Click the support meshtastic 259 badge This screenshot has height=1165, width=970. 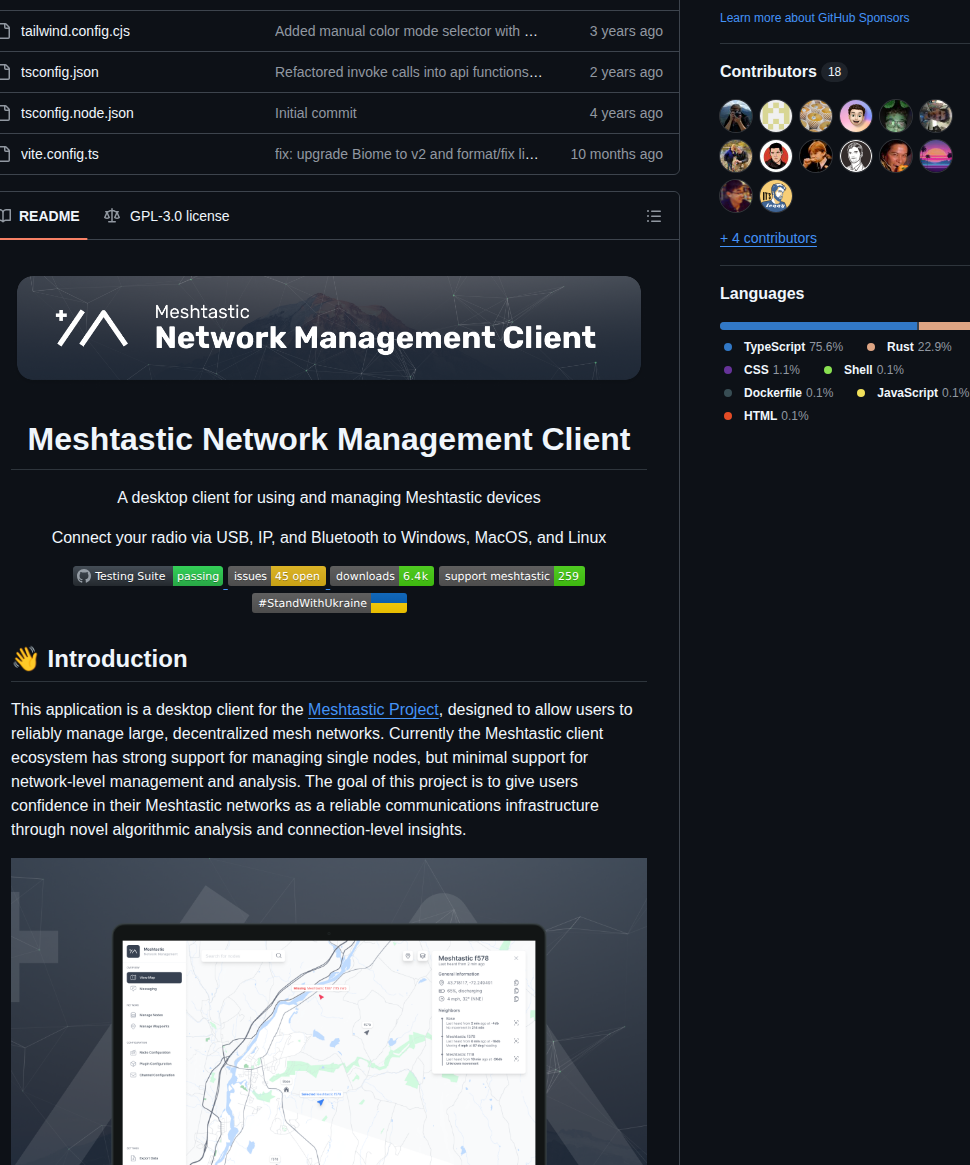pos(512,576)
